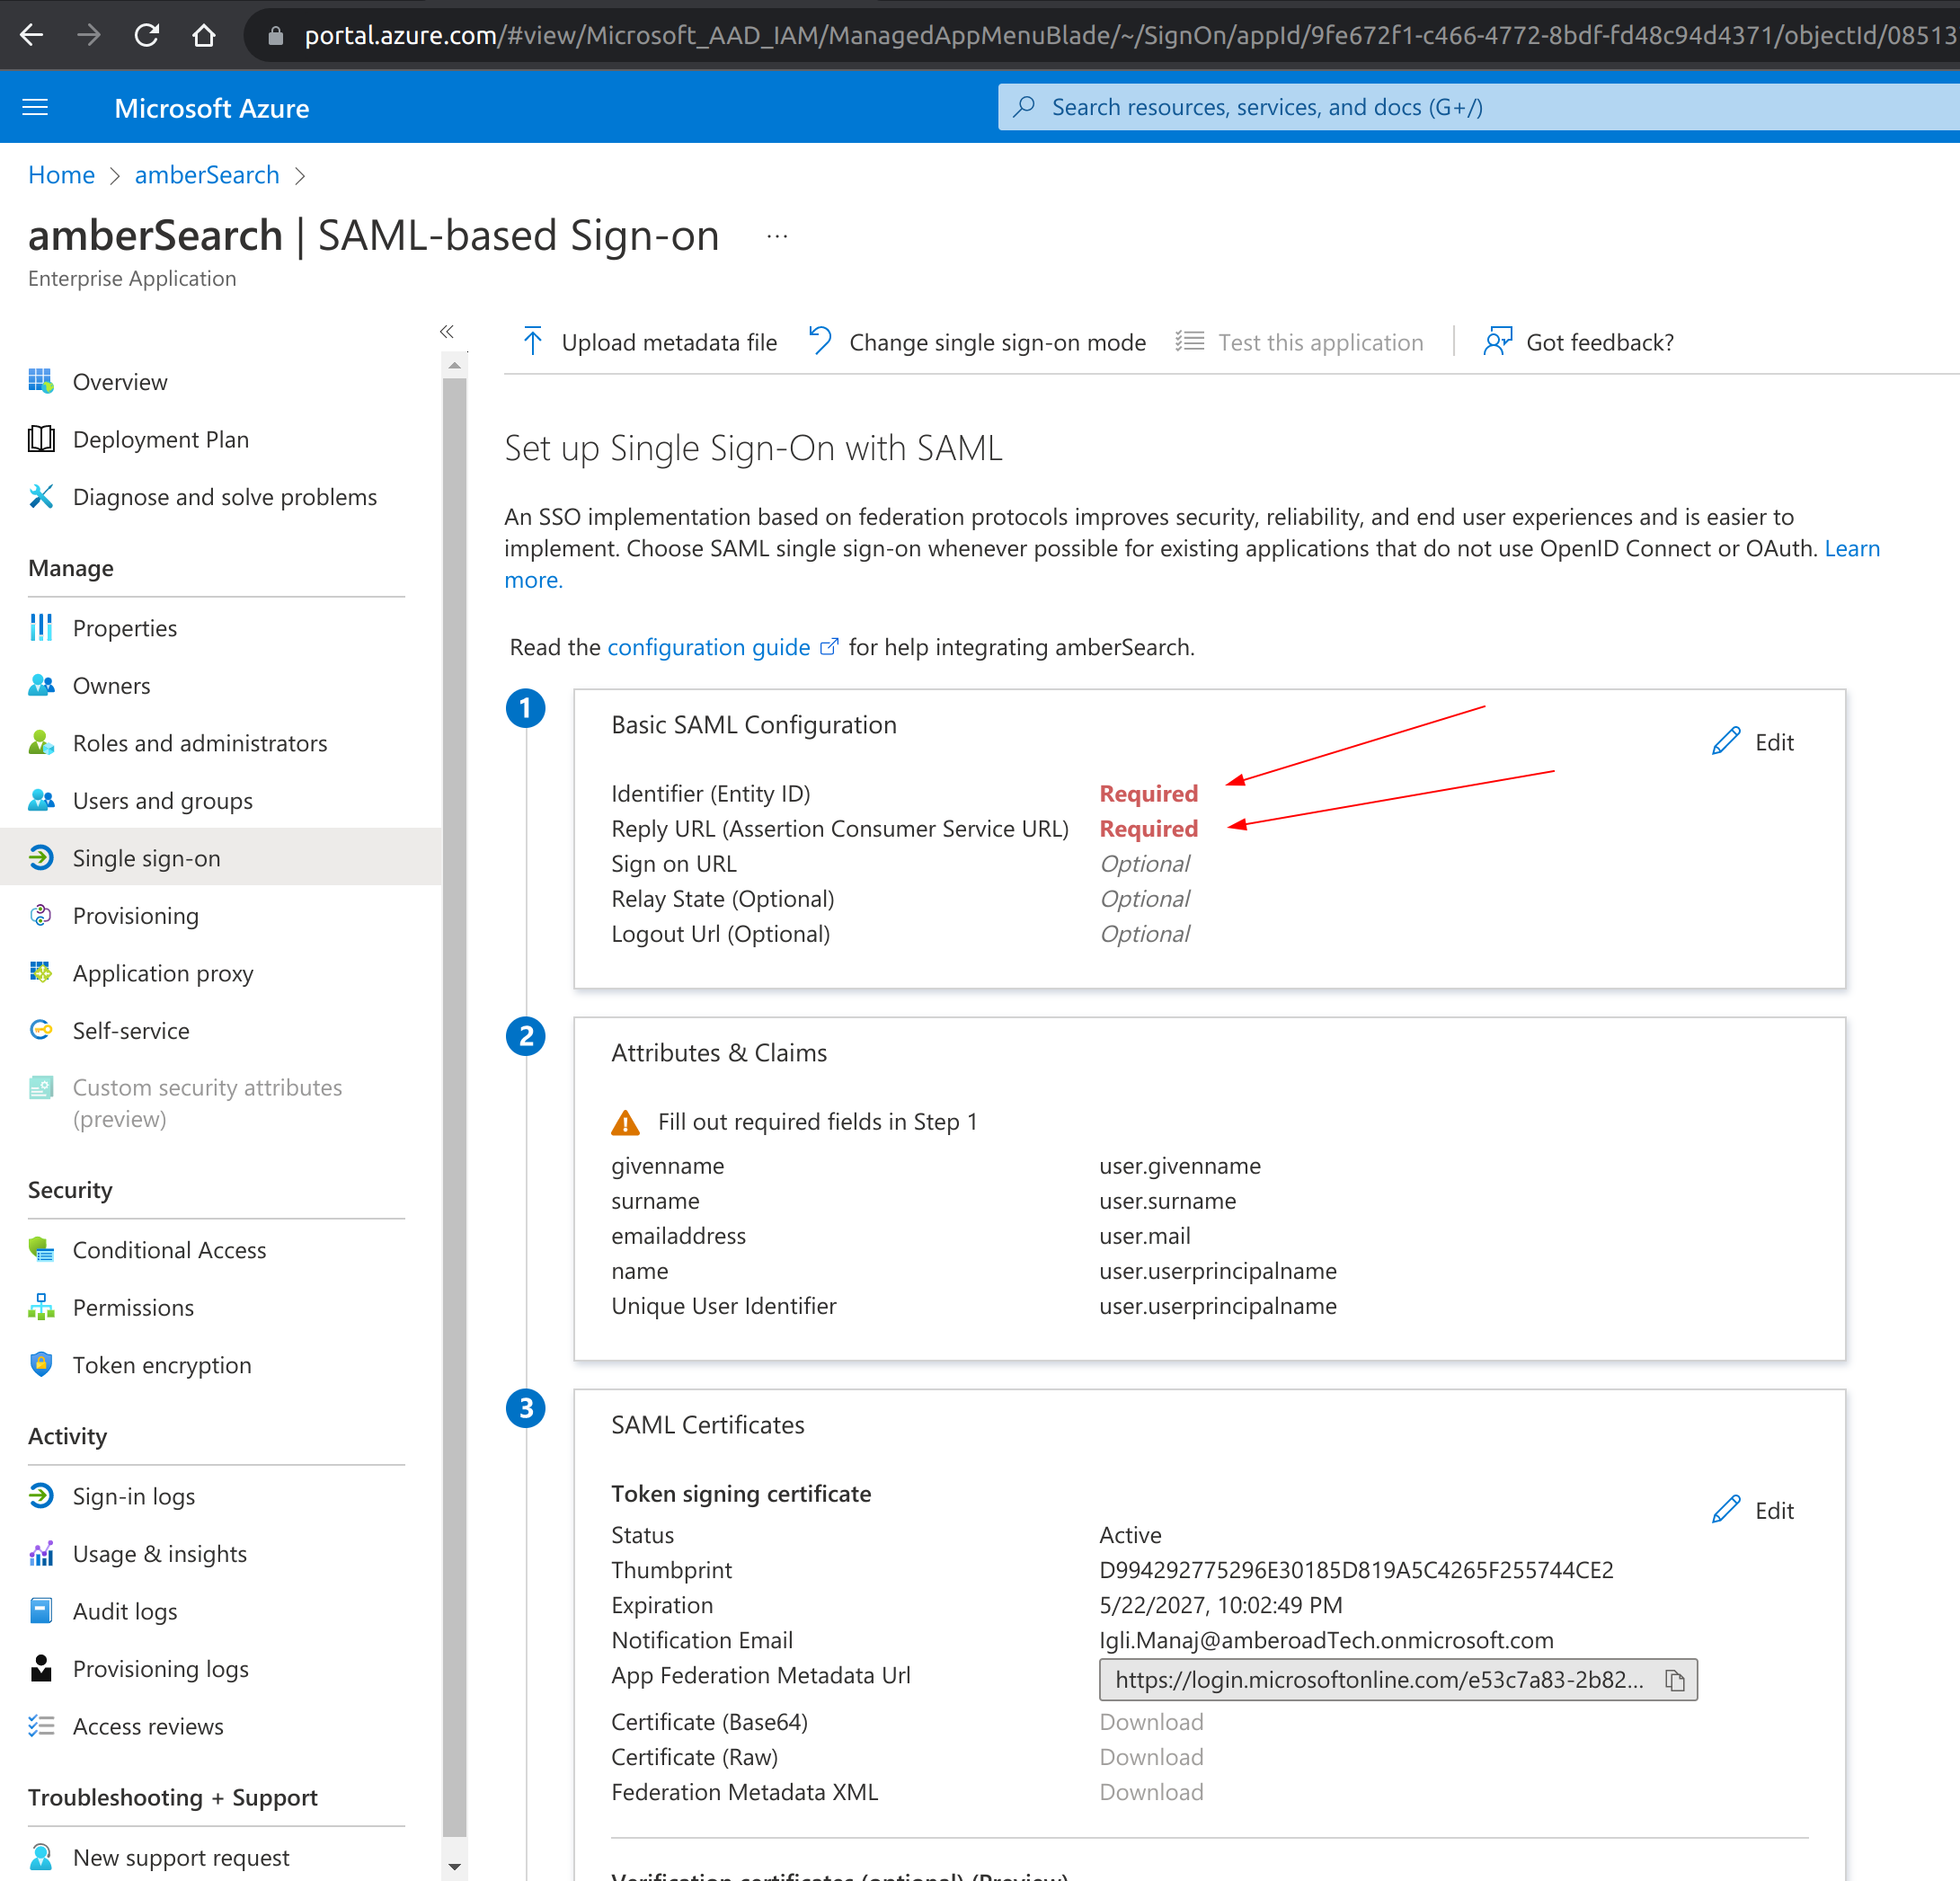The height and width of the screenshot is (1881, 1960).
Task: Click the Provisioning cycle icon
Action: click(41, 915)
